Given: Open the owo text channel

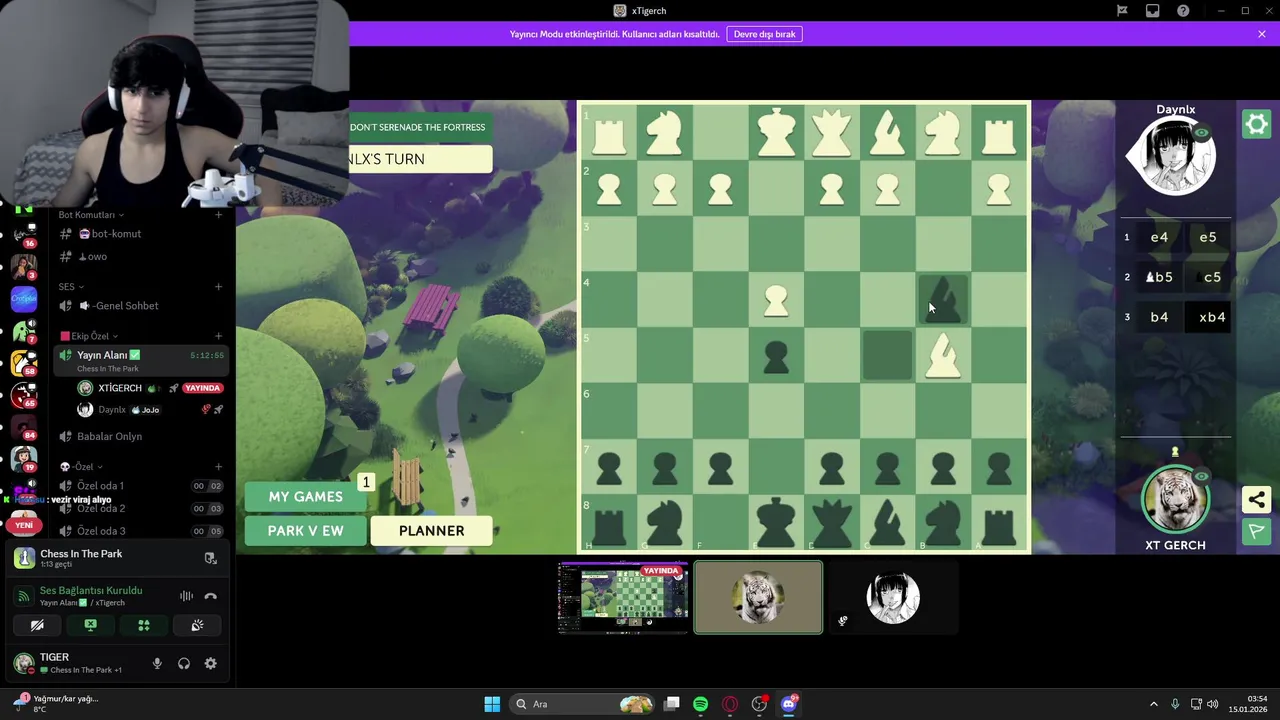Looking at the screenshot, I should point(141,257).
